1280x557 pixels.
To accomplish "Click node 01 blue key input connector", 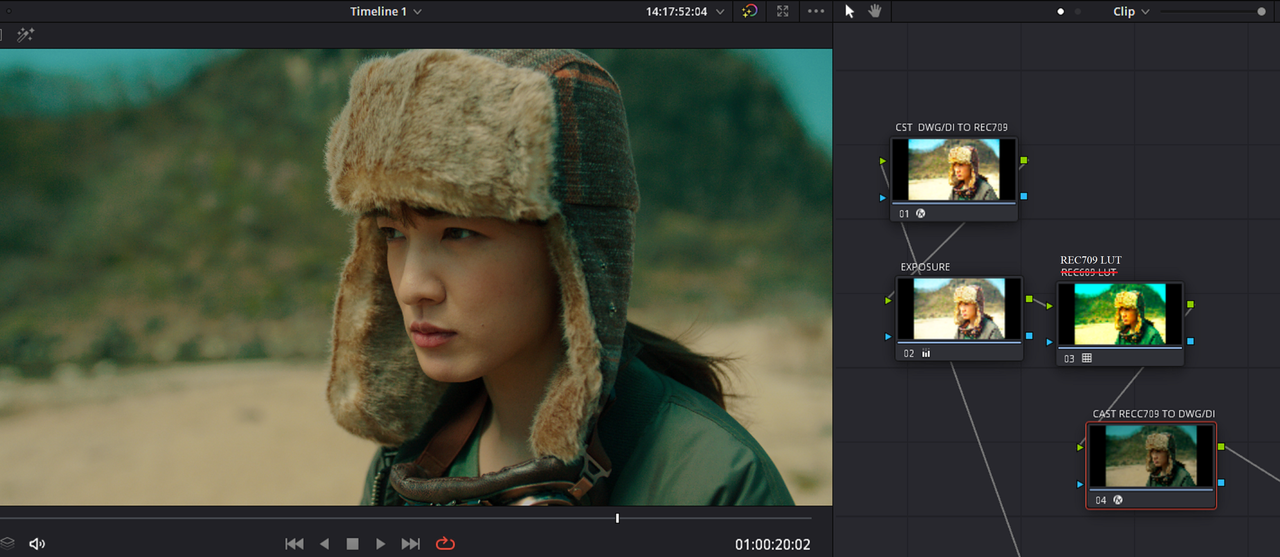I will pyautogui.click(x=883, y=197).
